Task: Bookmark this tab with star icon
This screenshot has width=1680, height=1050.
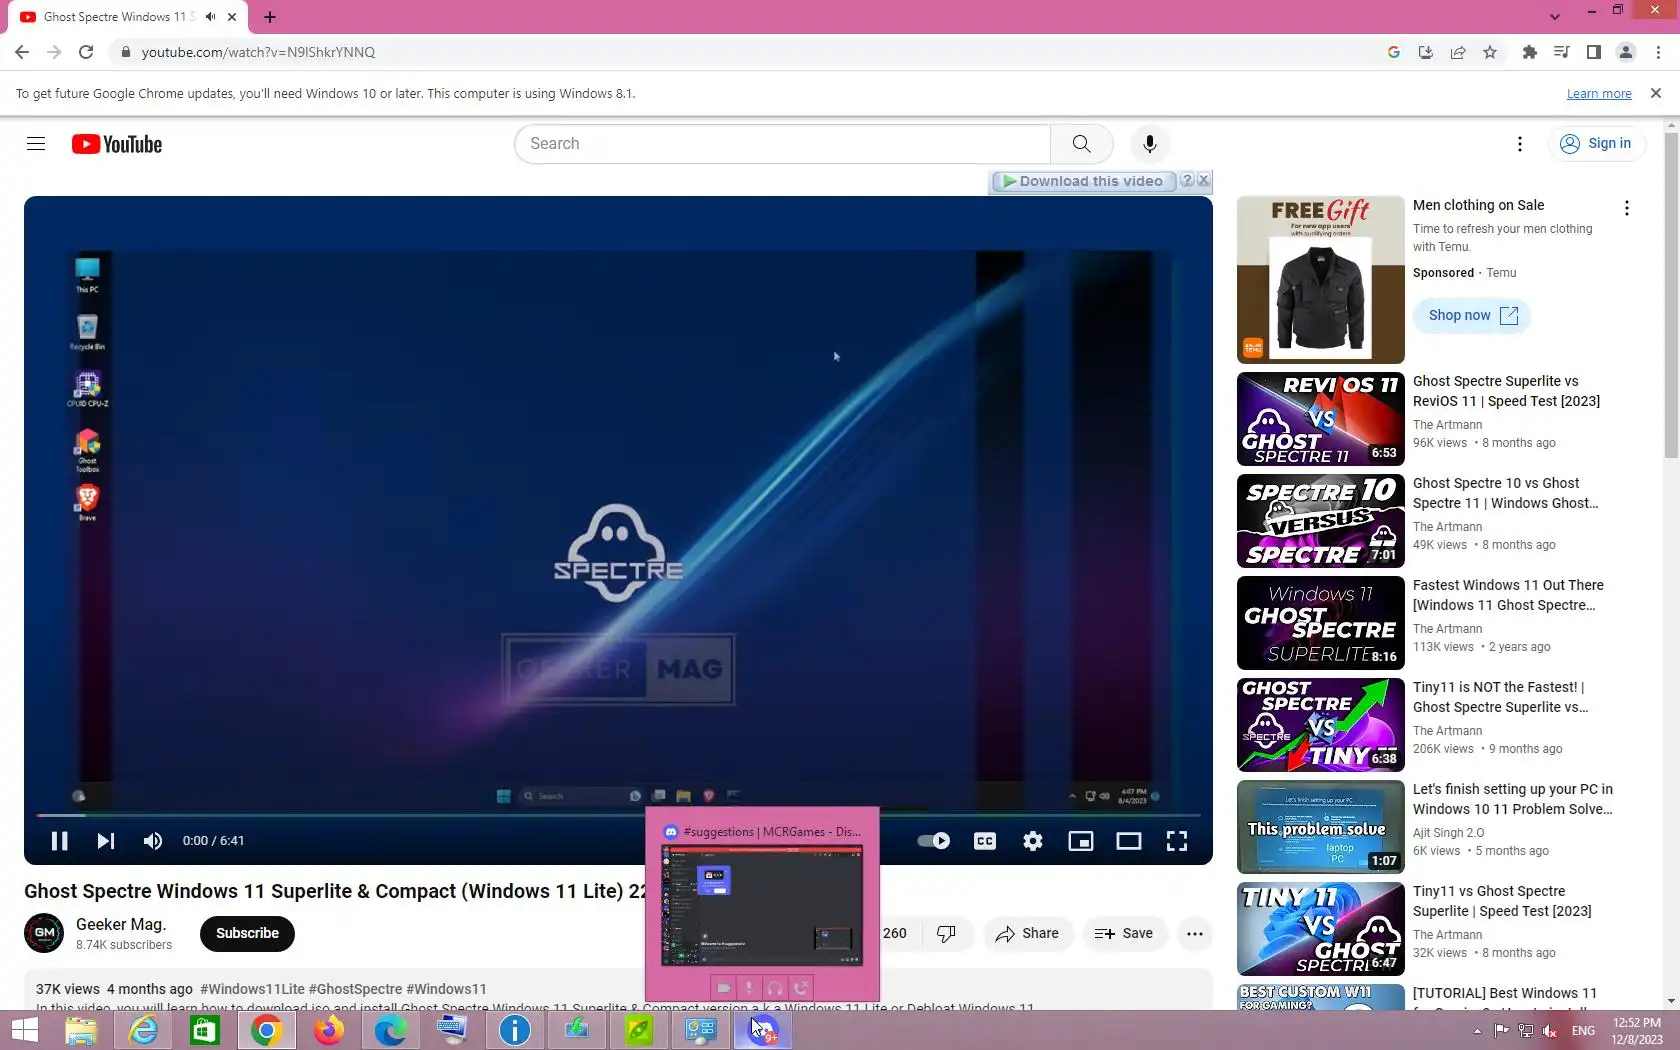Action: 1490,52
